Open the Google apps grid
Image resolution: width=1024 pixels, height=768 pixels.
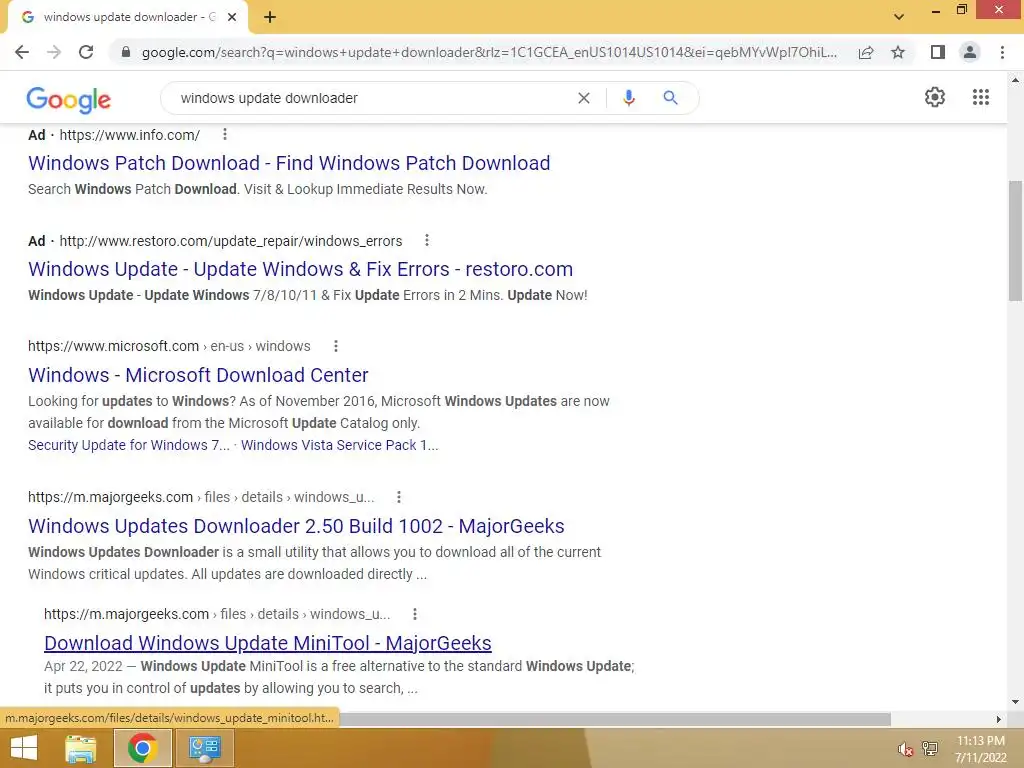tap(981, 97)
